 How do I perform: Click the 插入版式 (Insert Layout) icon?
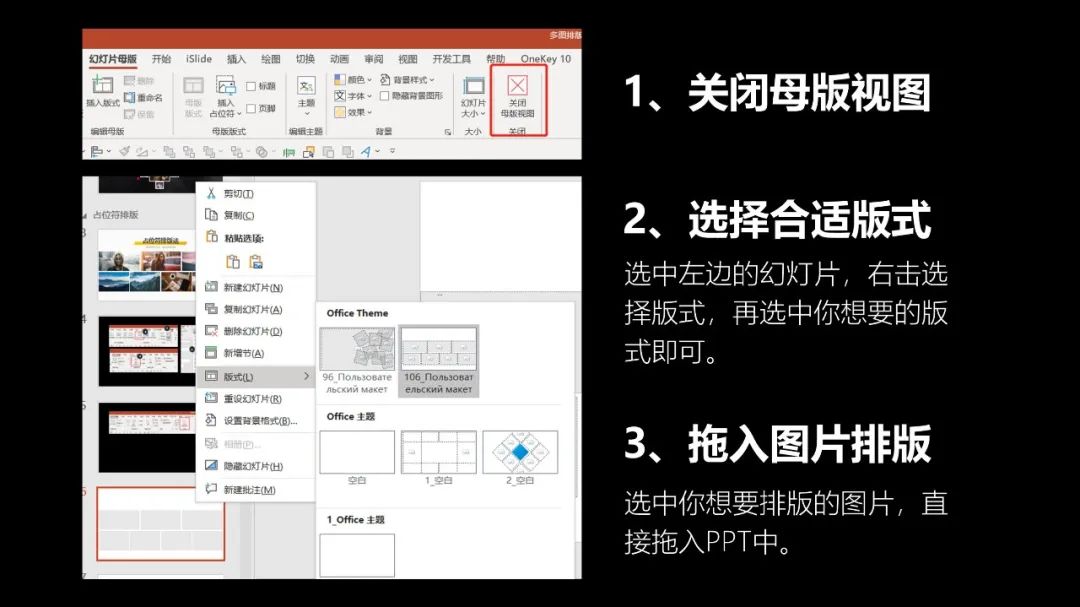(102, 87)
